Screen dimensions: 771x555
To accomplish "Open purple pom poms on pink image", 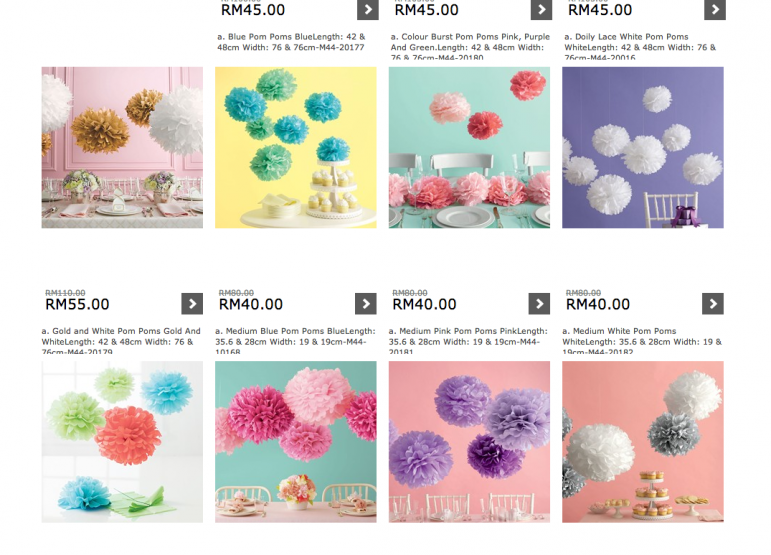I will (x=469, y=442).
